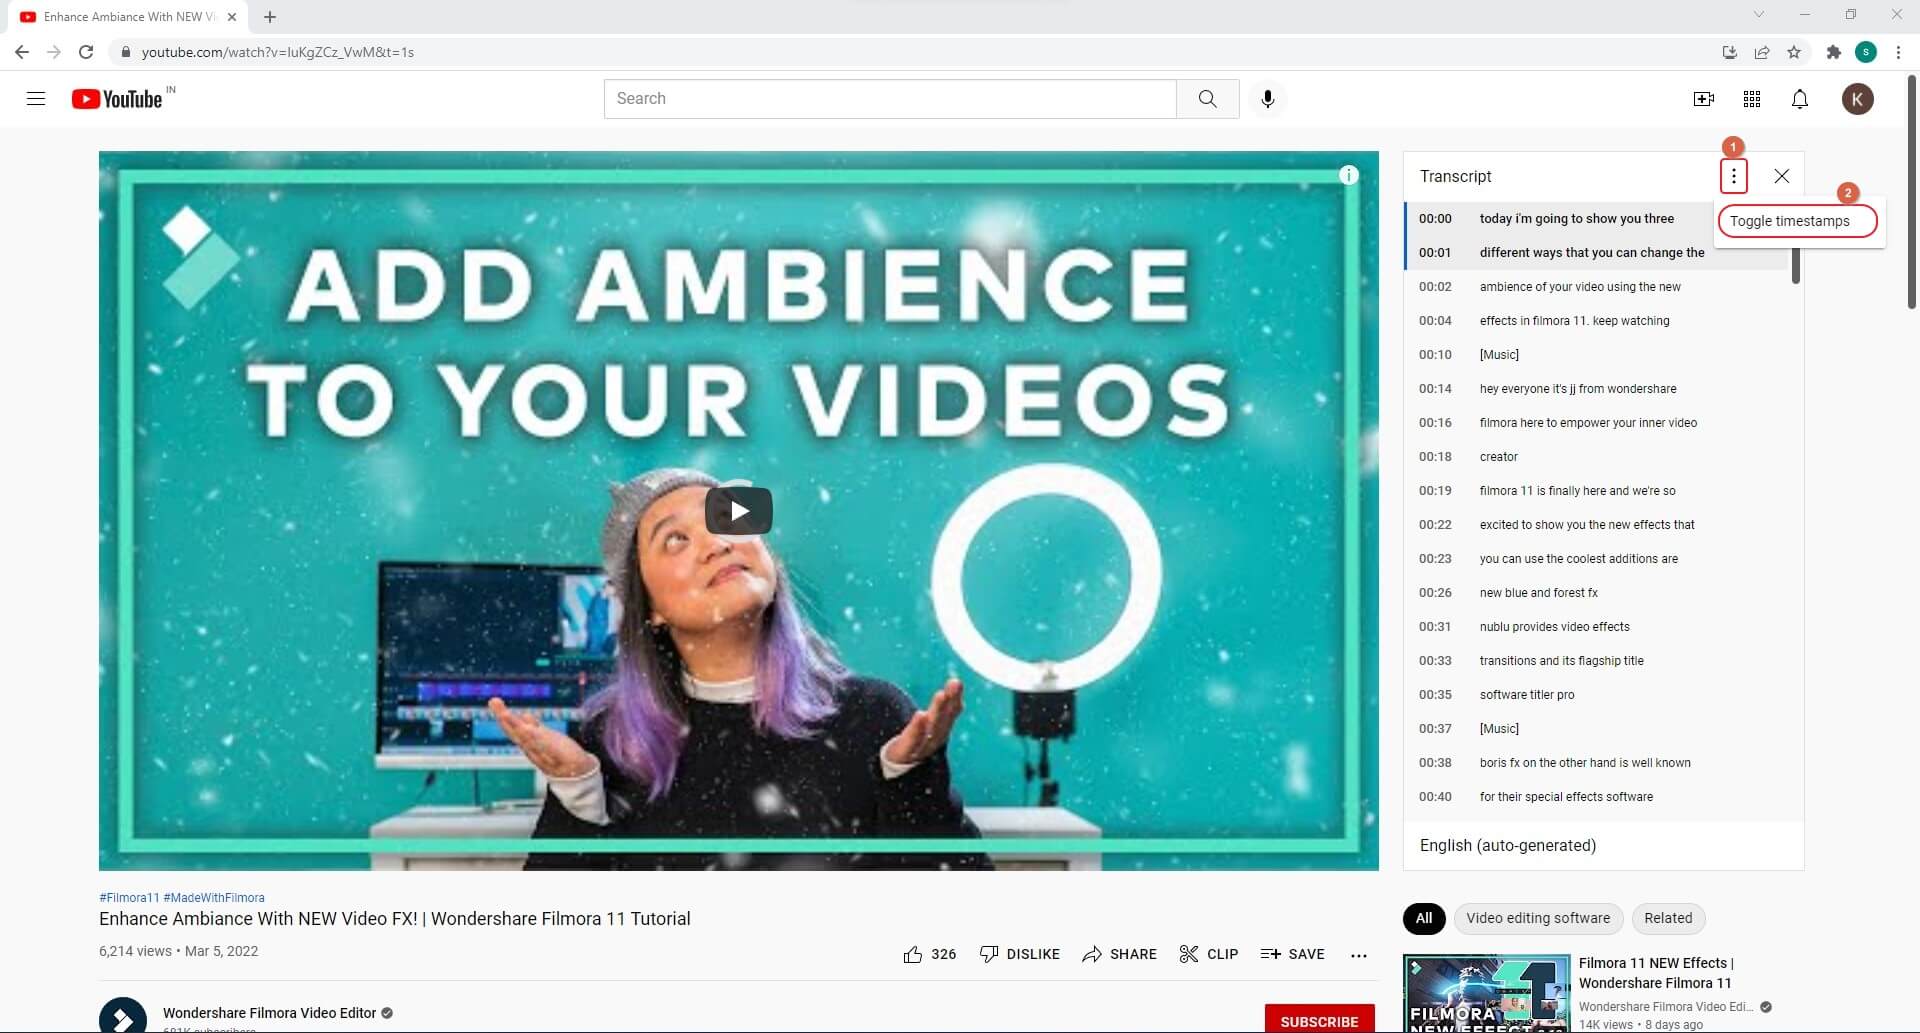The height and width of the screenshot is (1033, 1920).
Task: Open notifications bell
Action: [1800, 99]
